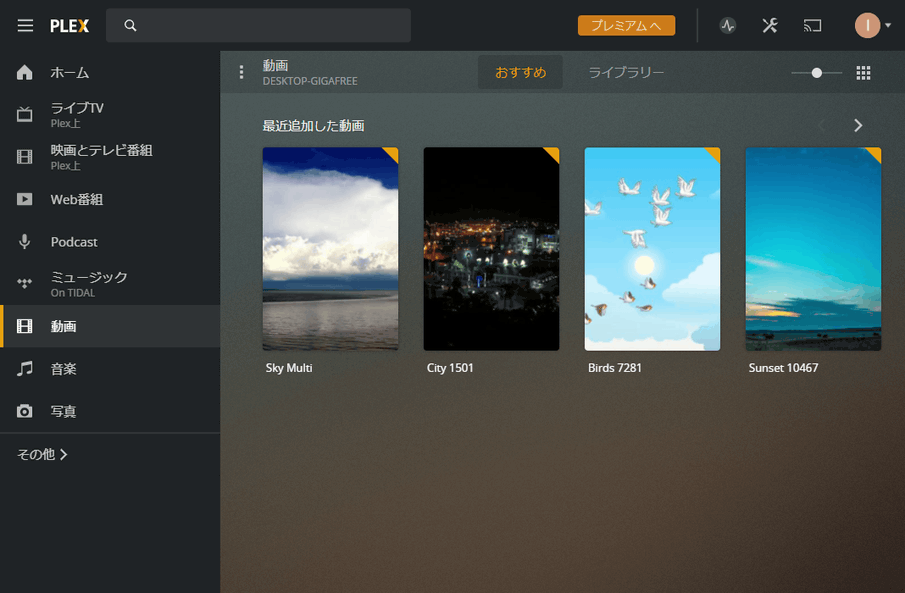Click the 音楽 music note icon
This screenshot has height=593, width=905.
pos(24,368)
